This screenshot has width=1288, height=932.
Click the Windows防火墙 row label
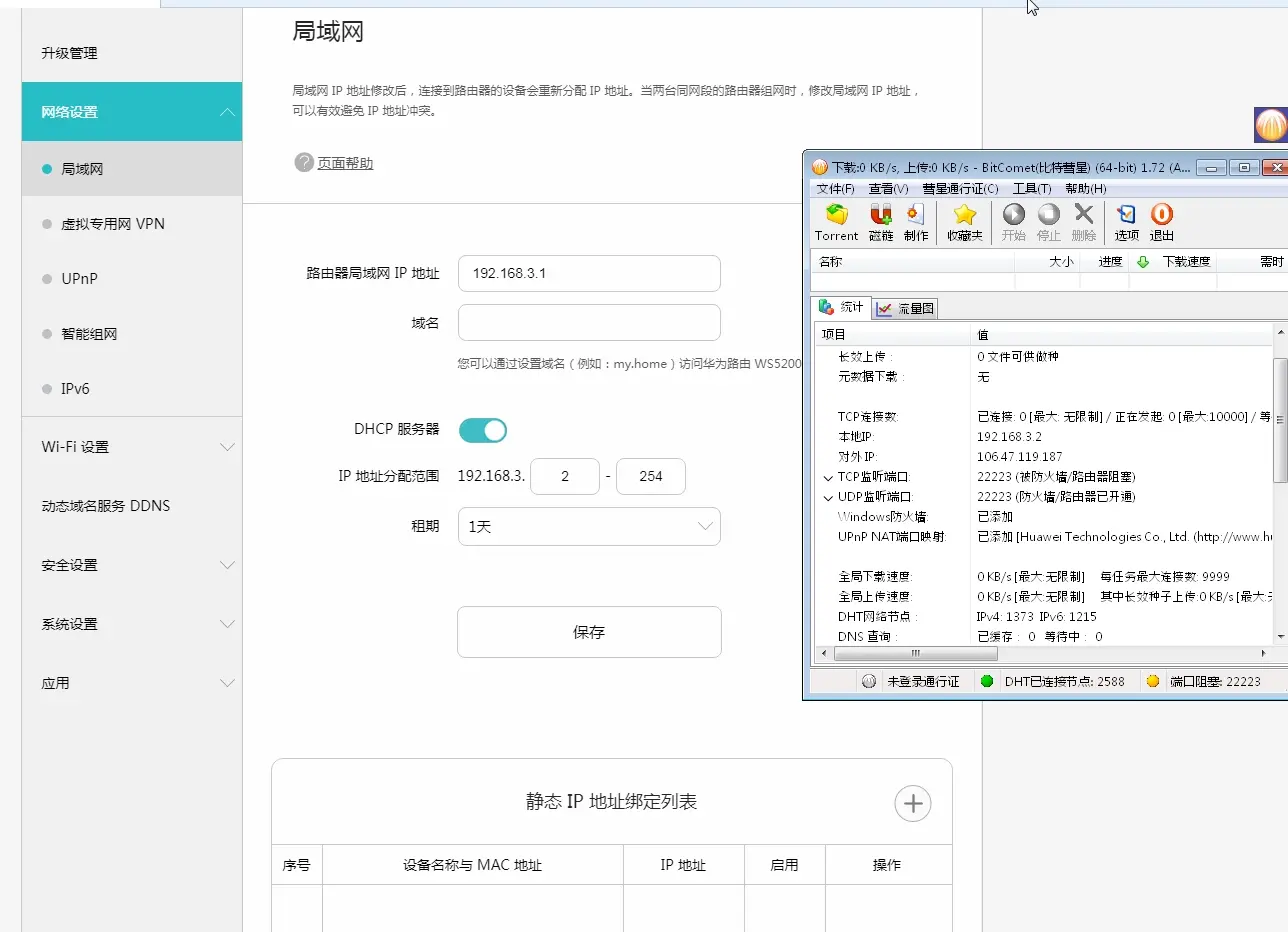(883, 517)
